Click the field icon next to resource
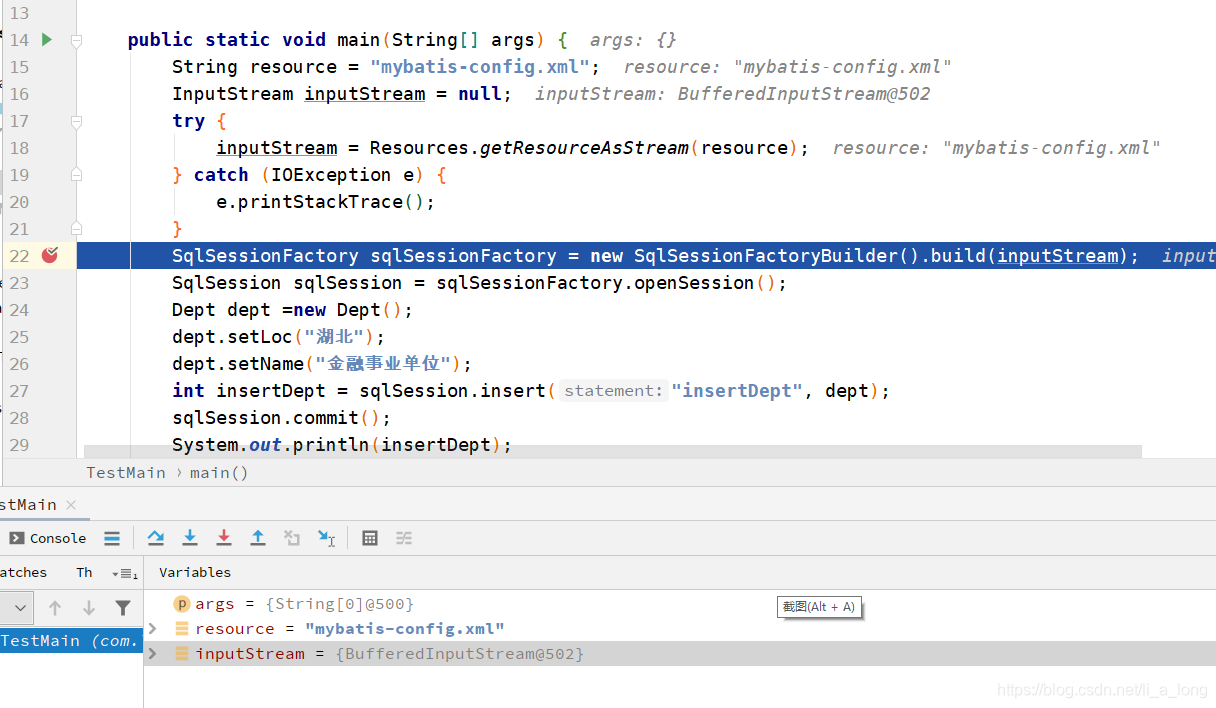Viewport: 1216px width, 708px height. [182, 629]
